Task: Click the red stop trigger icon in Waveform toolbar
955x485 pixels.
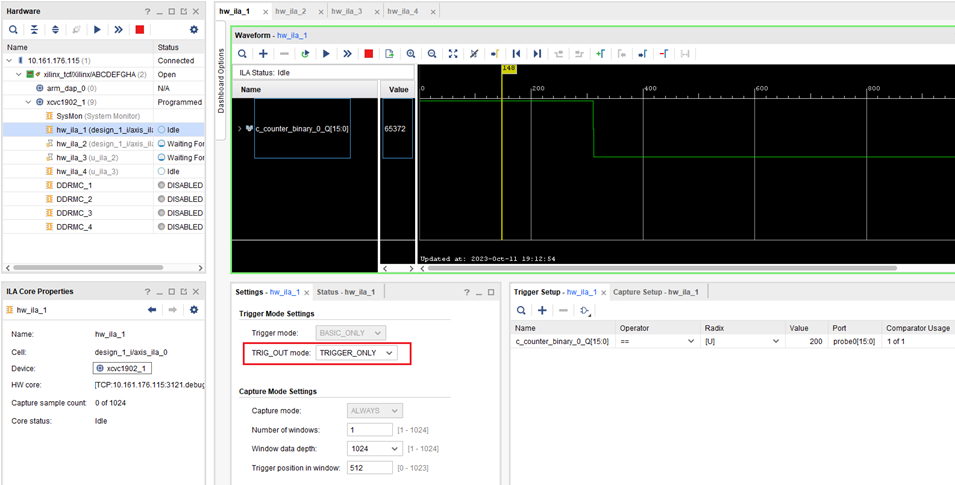Action: (x=368, y=53)
